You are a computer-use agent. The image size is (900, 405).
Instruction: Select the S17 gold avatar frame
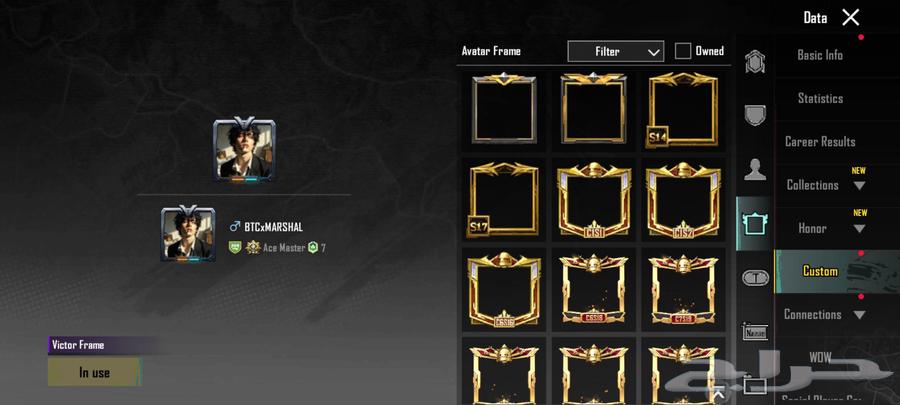[503, 199]
